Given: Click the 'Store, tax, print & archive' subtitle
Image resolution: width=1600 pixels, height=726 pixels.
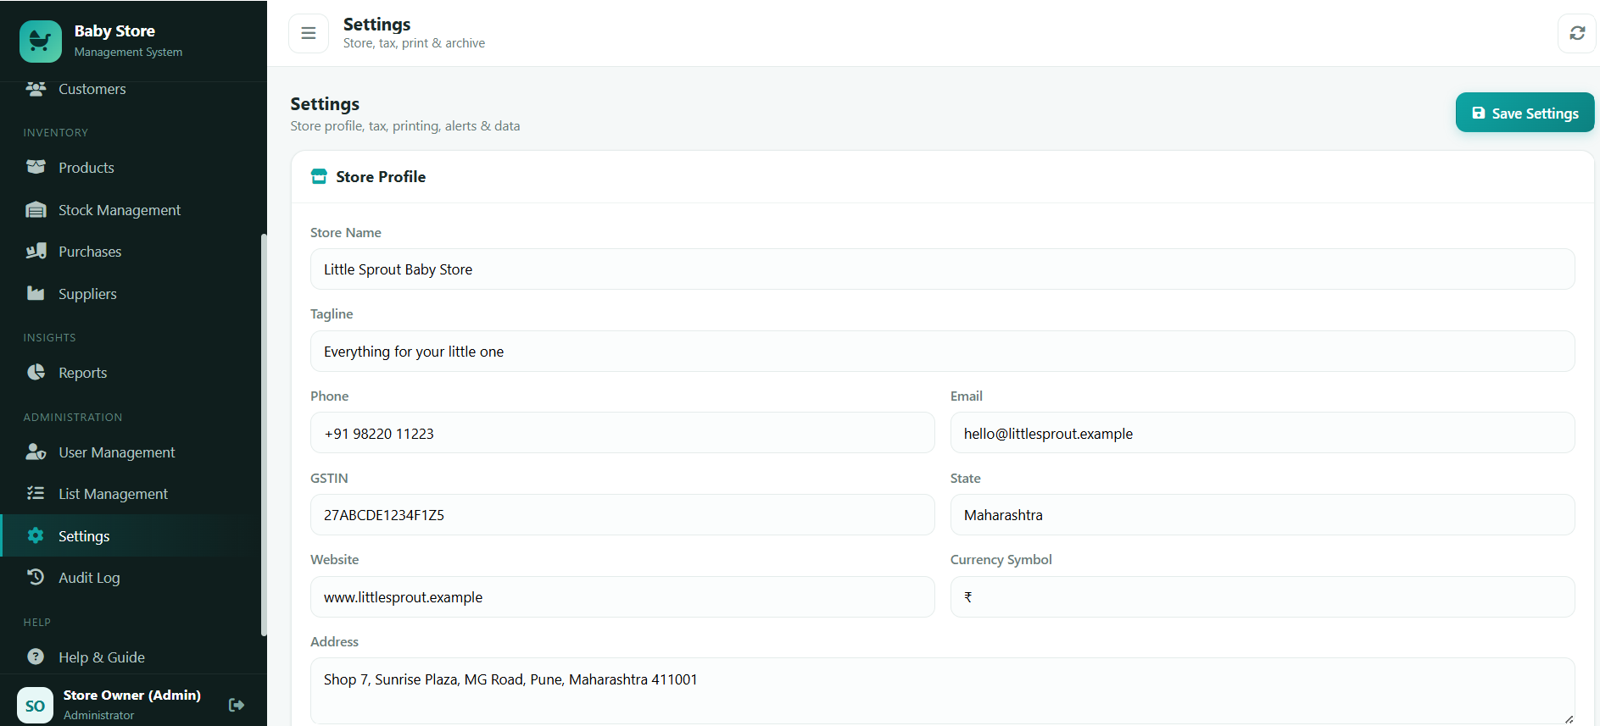Looking at the screenshot, I should coord(414,43).
